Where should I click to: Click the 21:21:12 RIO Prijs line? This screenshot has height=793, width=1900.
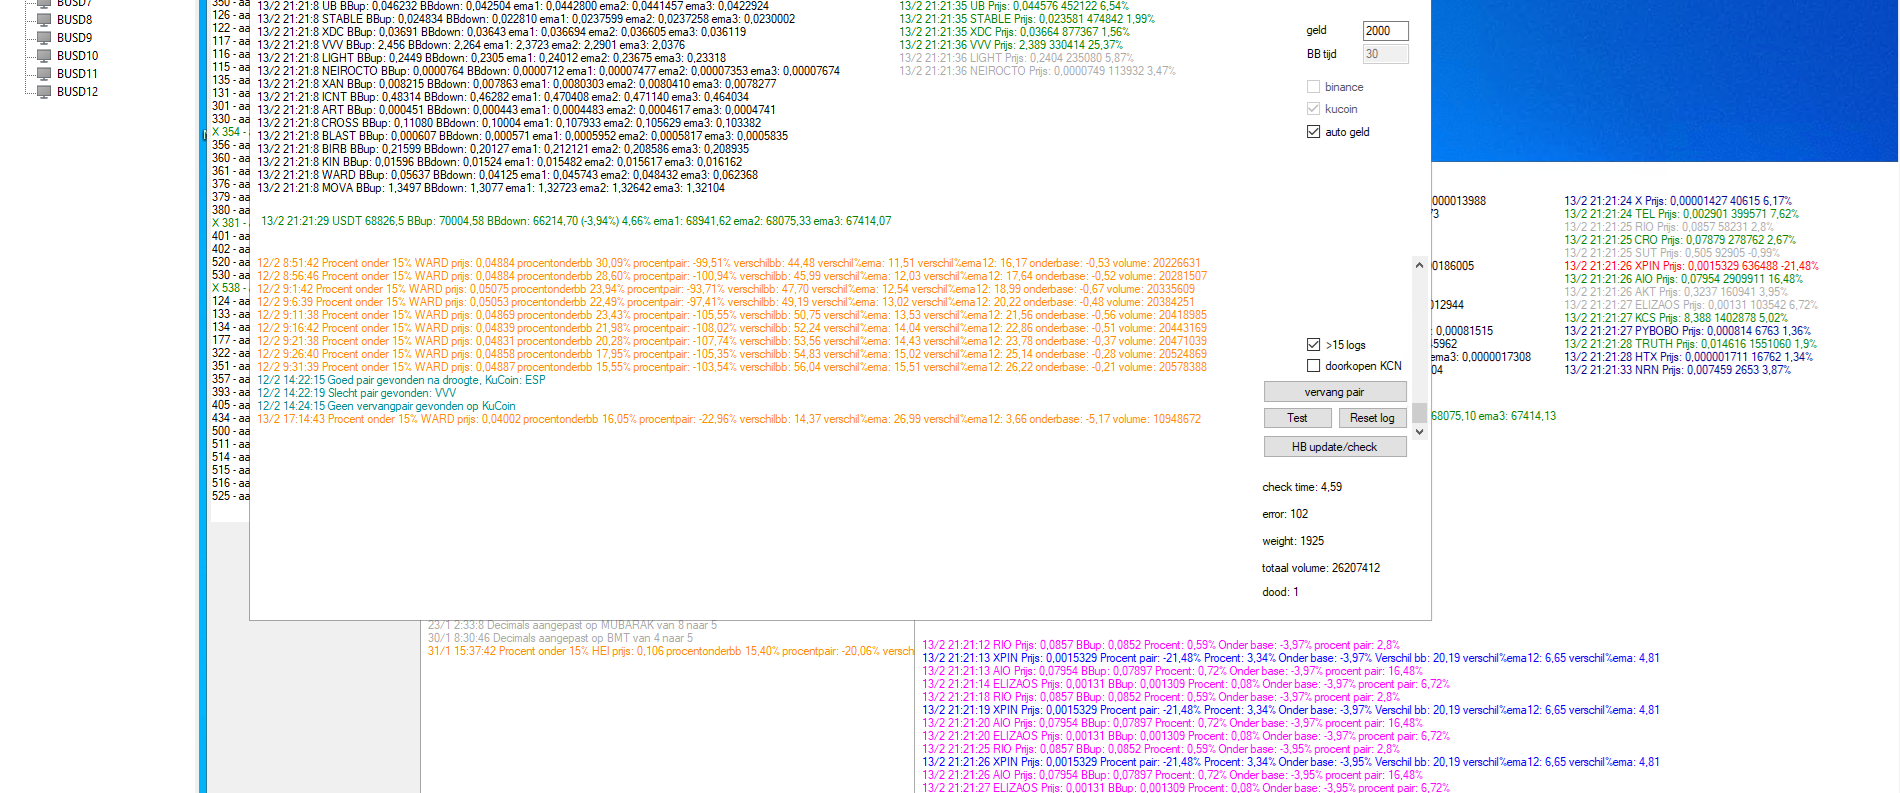[x=1161, y=645]
